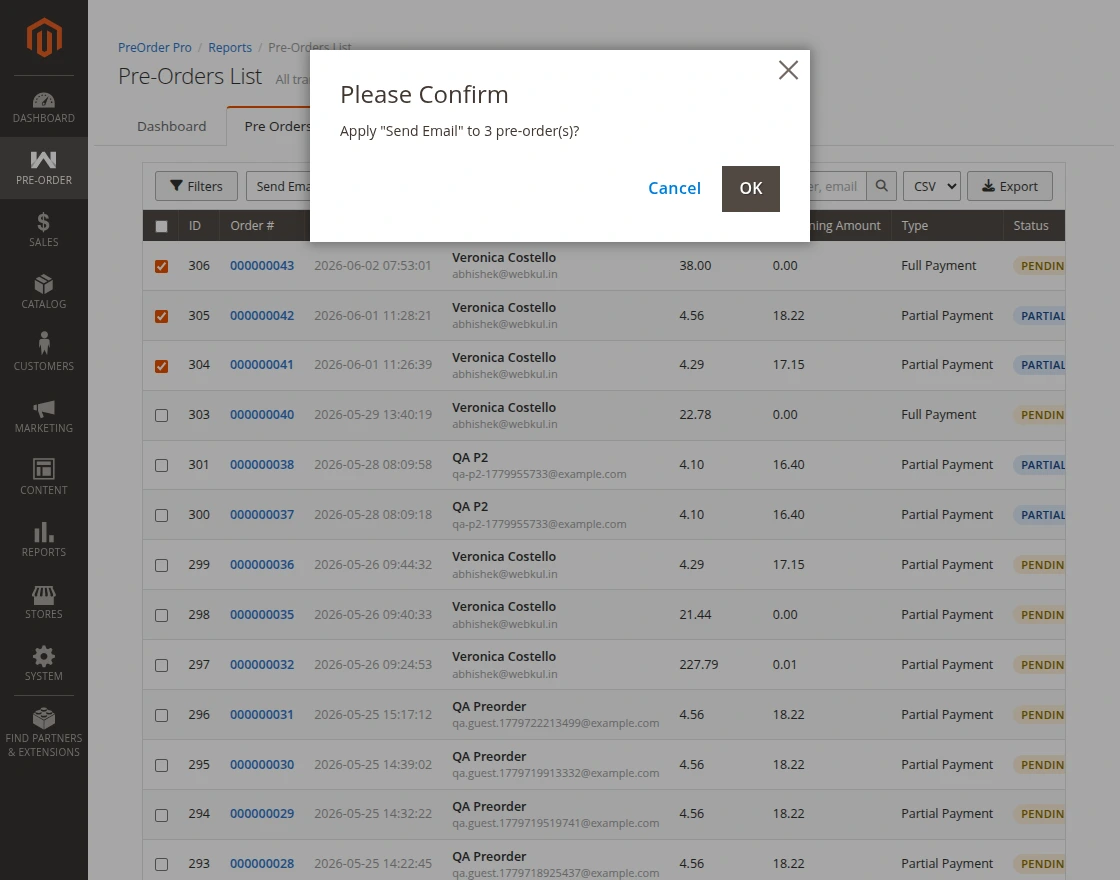This screenshot has width=1120, height=880.
Task: Click the search magnifier icon
Action: pos(881,186)
